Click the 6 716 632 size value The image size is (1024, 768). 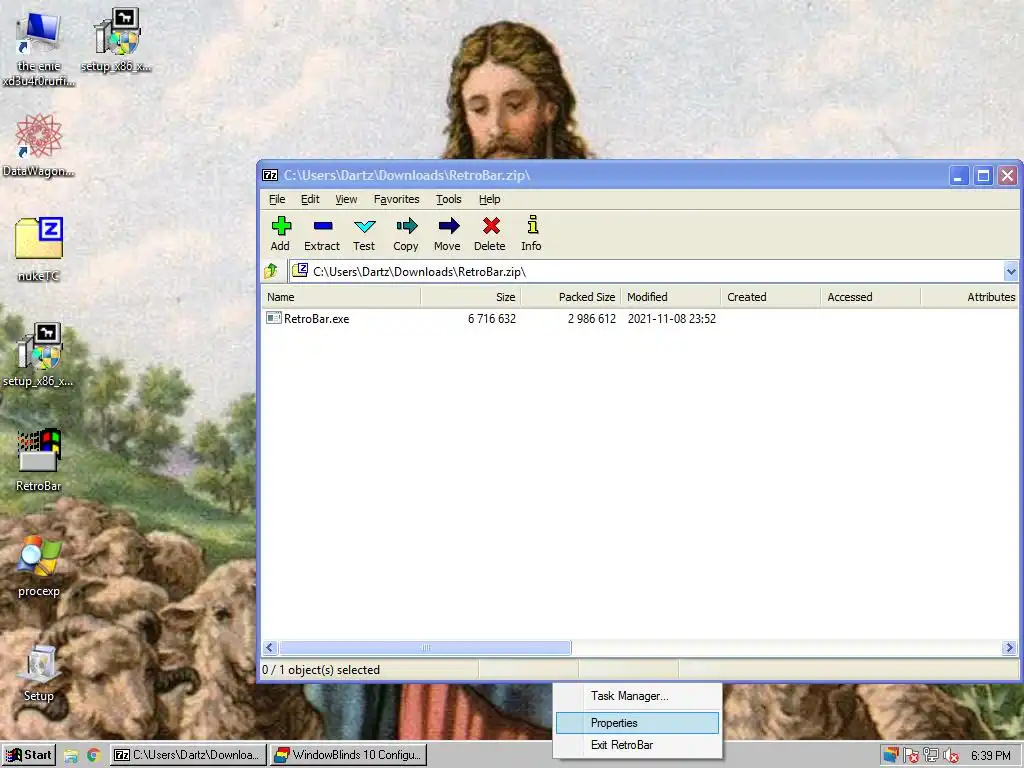point(492,319)
